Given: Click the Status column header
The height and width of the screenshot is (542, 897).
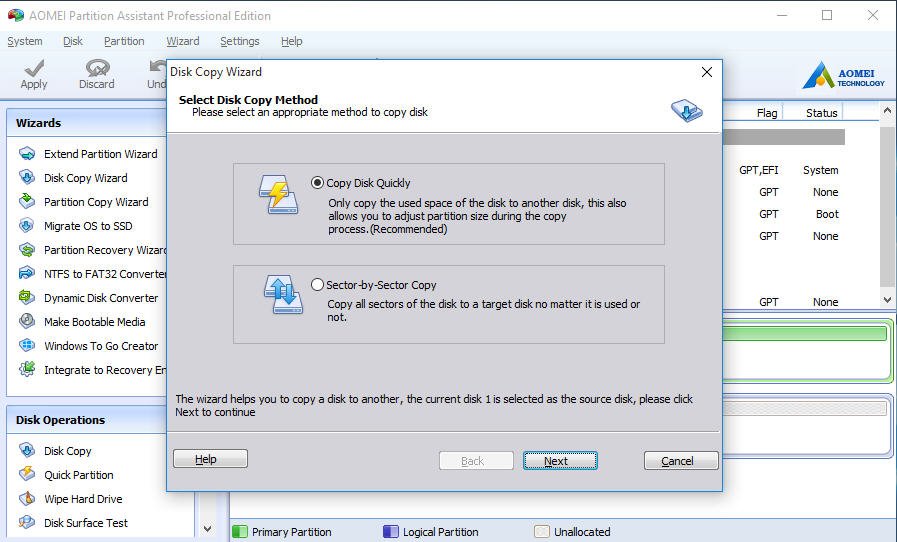Looking at the screenshot, I should [x=821, y=113].
